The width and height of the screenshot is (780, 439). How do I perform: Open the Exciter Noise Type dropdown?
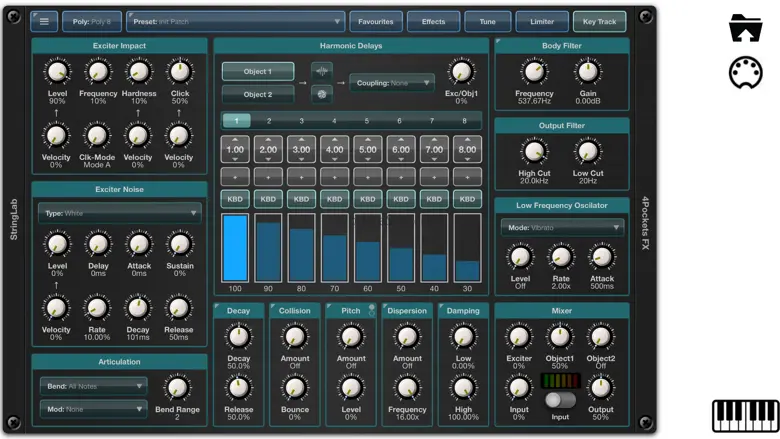119,213
